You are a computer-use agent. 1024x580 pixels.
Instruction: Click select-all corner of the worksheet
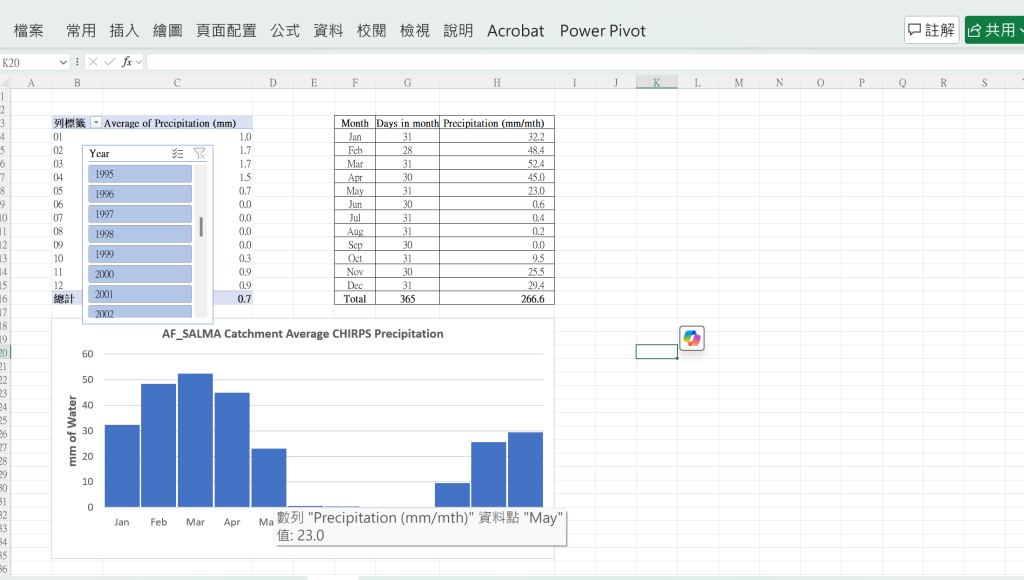pos(5,82)
